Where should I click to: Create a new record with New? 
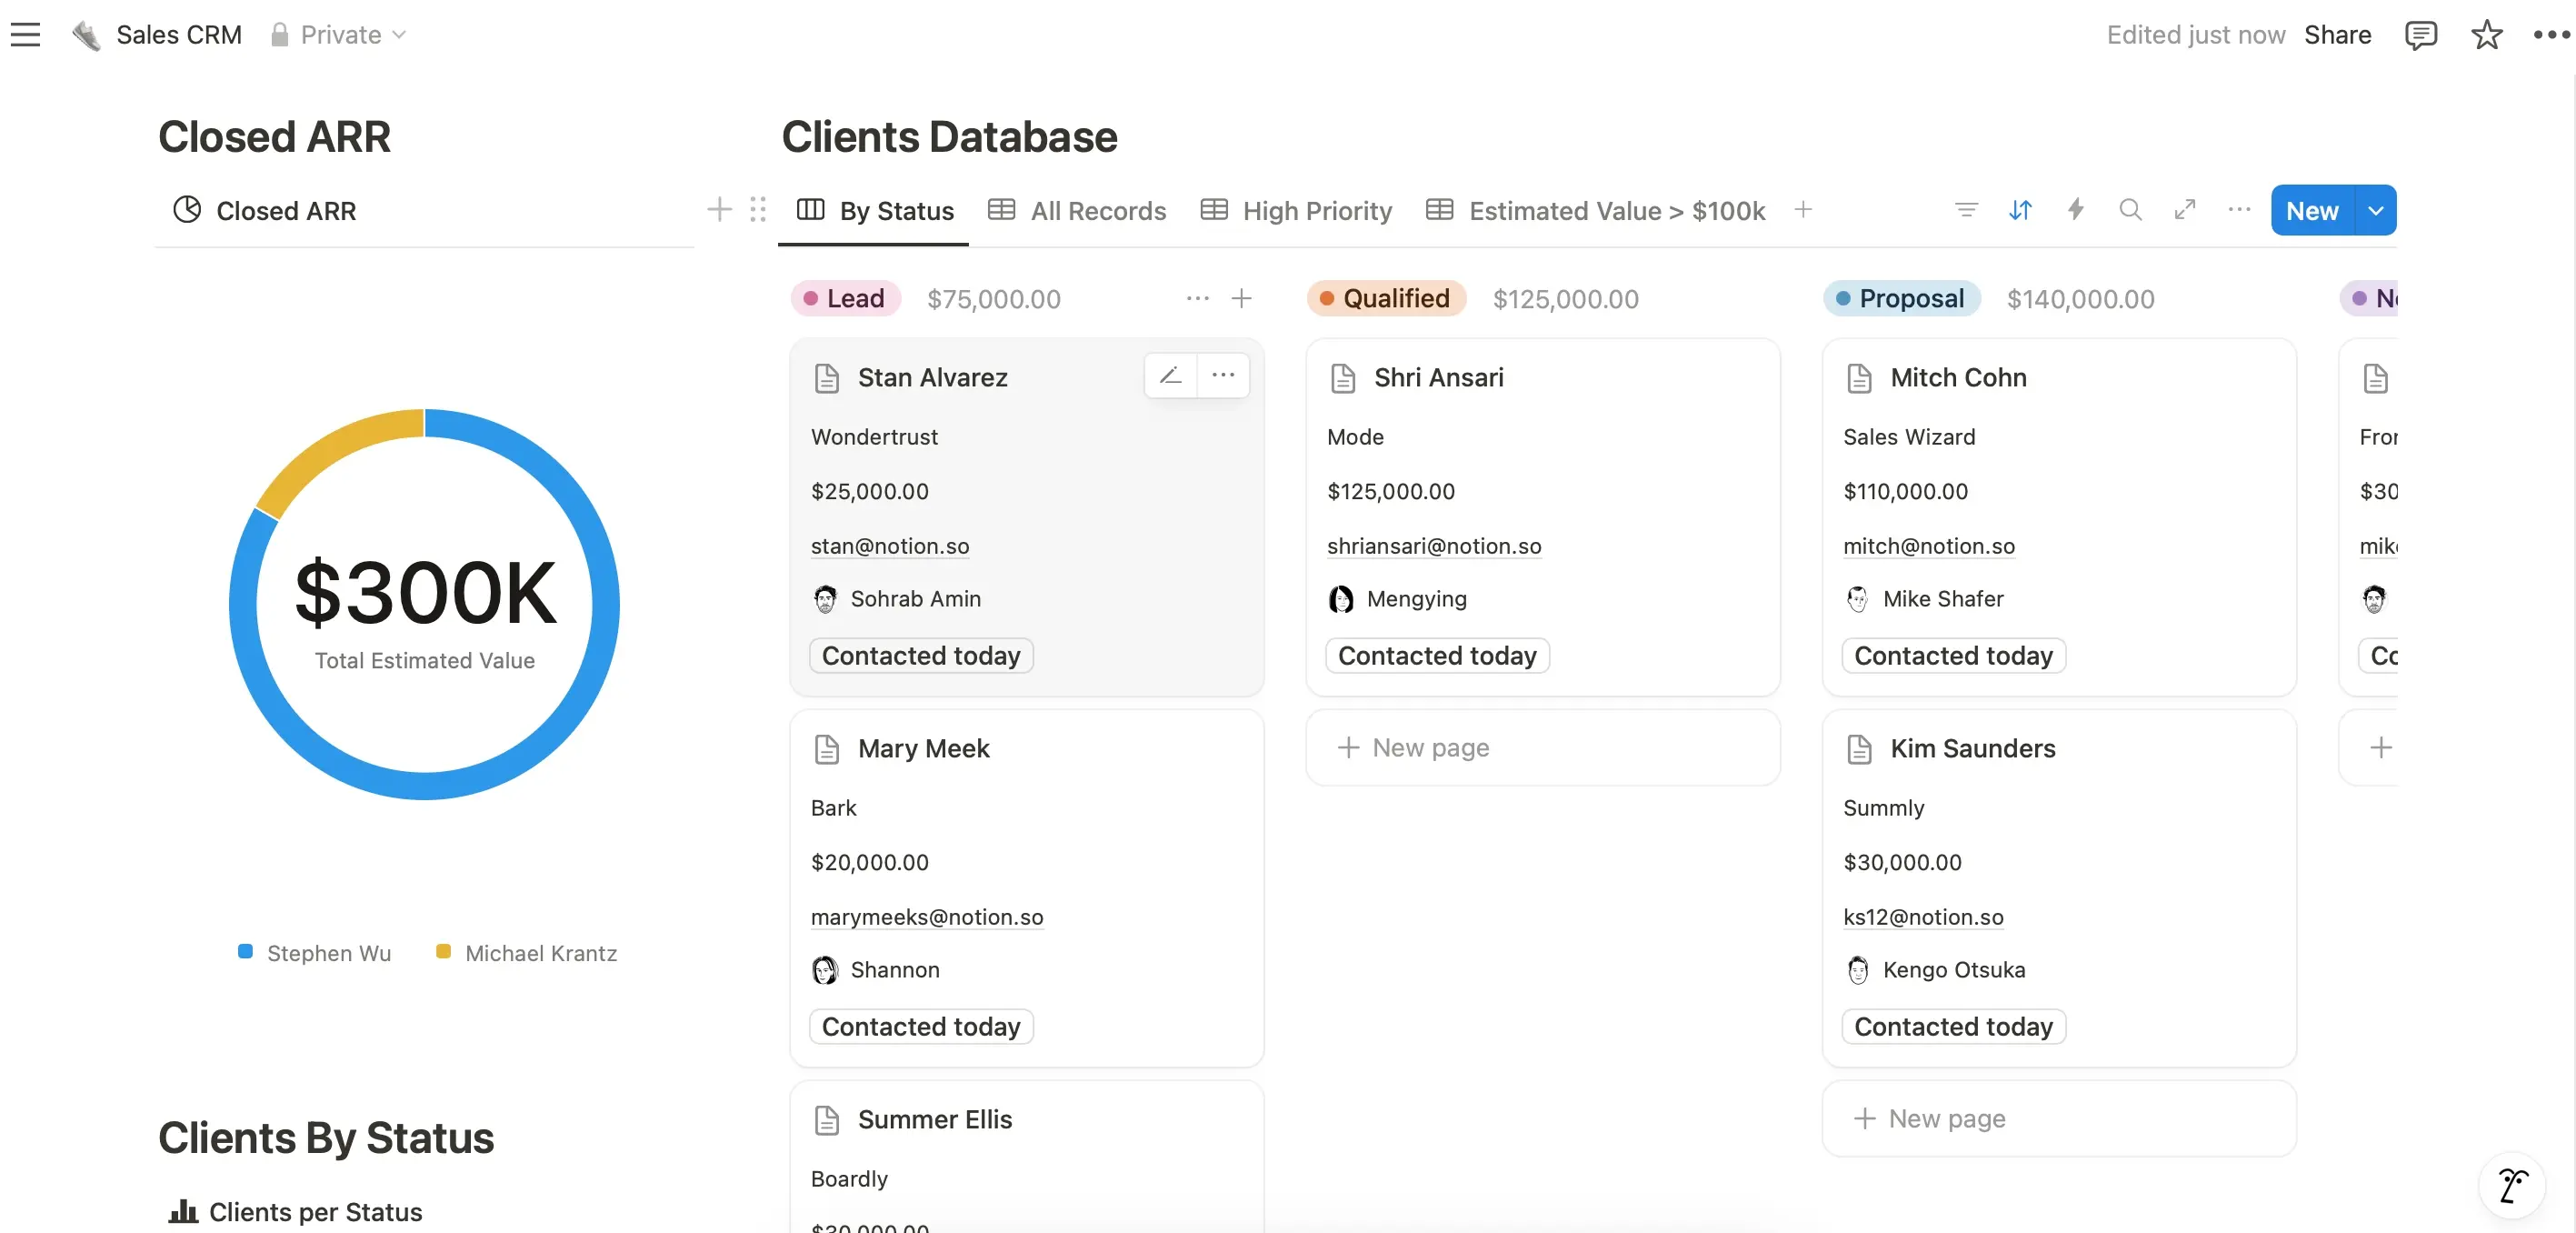tap(2312, 210)
